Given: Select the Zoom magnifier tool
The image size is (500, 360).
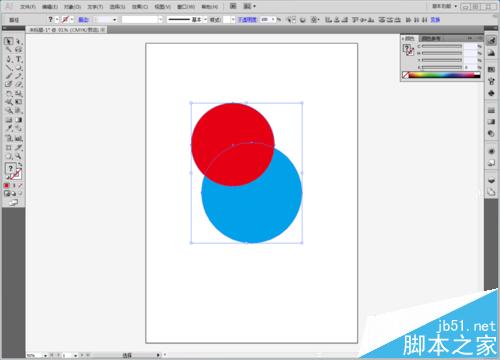Looking at the screenshot, I should 19,156.
